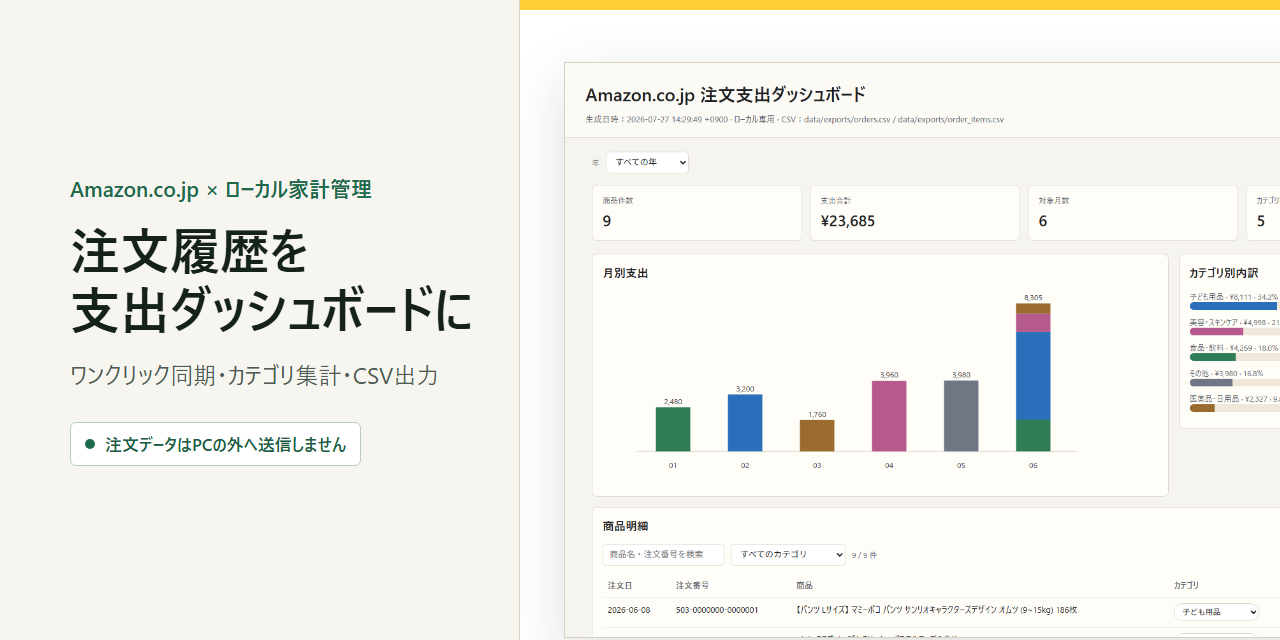Click the 注文データはPCの外へ送信しません badge
The image size is (1280, 640).
[x=215, y=444]
